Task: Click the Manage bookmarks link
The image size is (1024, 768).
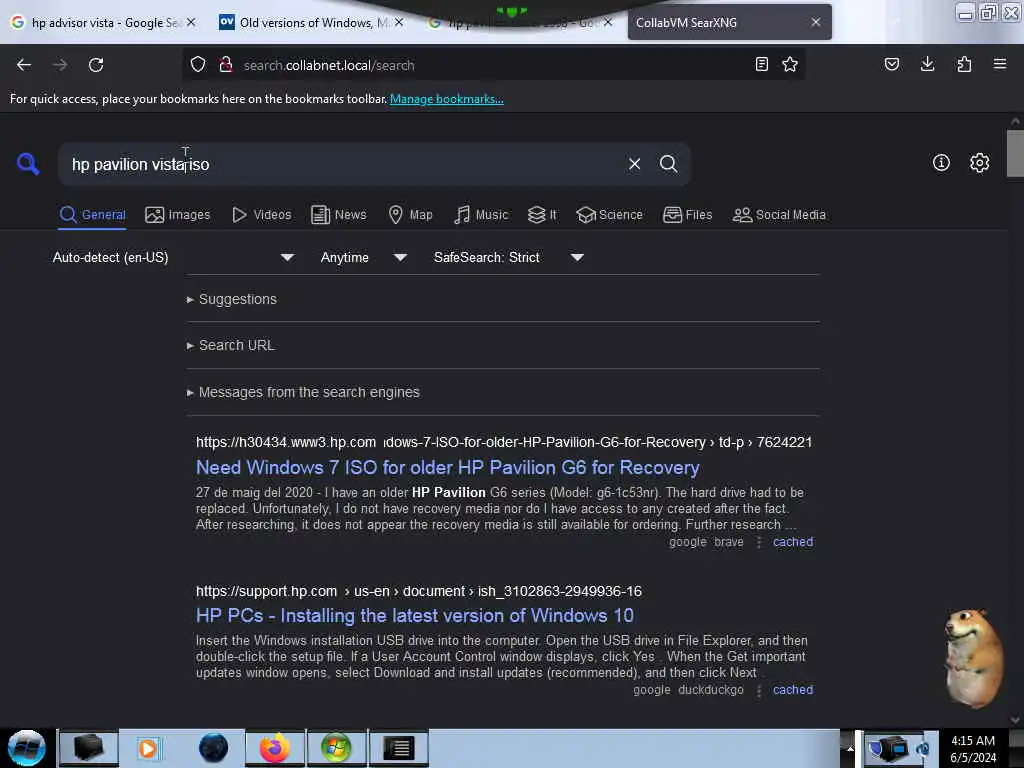Action: pos(447,99)
